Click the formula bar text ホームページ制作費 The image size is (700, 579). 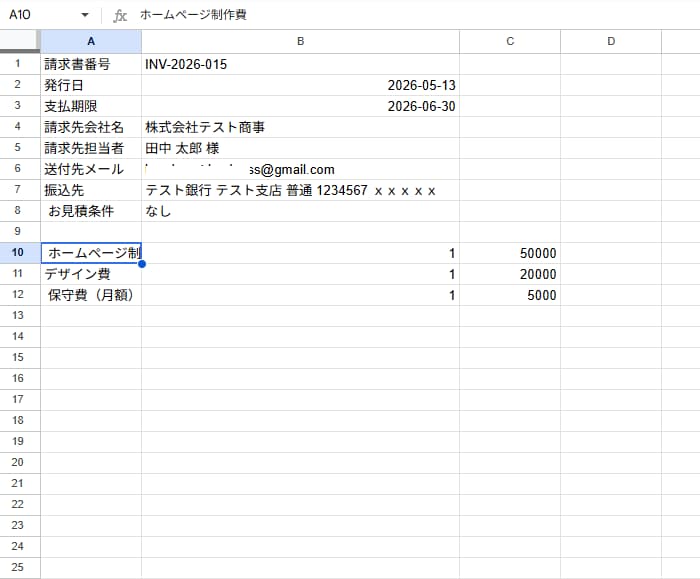pyautogui.click(x=193, y=15)
